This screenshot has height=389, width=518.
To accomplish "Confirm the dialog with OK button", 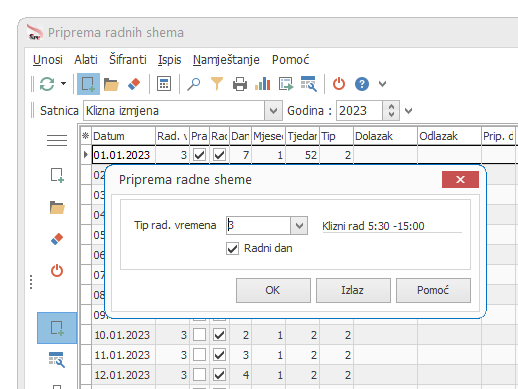I will click(x=273, y=290).
